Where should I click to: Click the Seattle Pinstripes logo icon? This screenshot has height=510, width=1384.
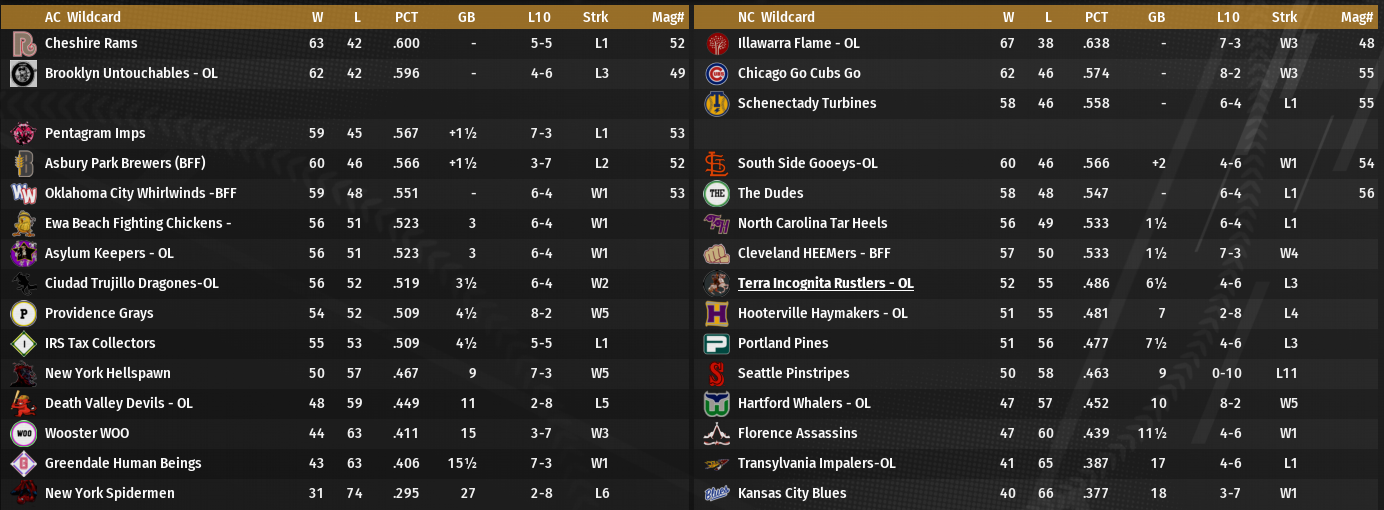(716, 374)
